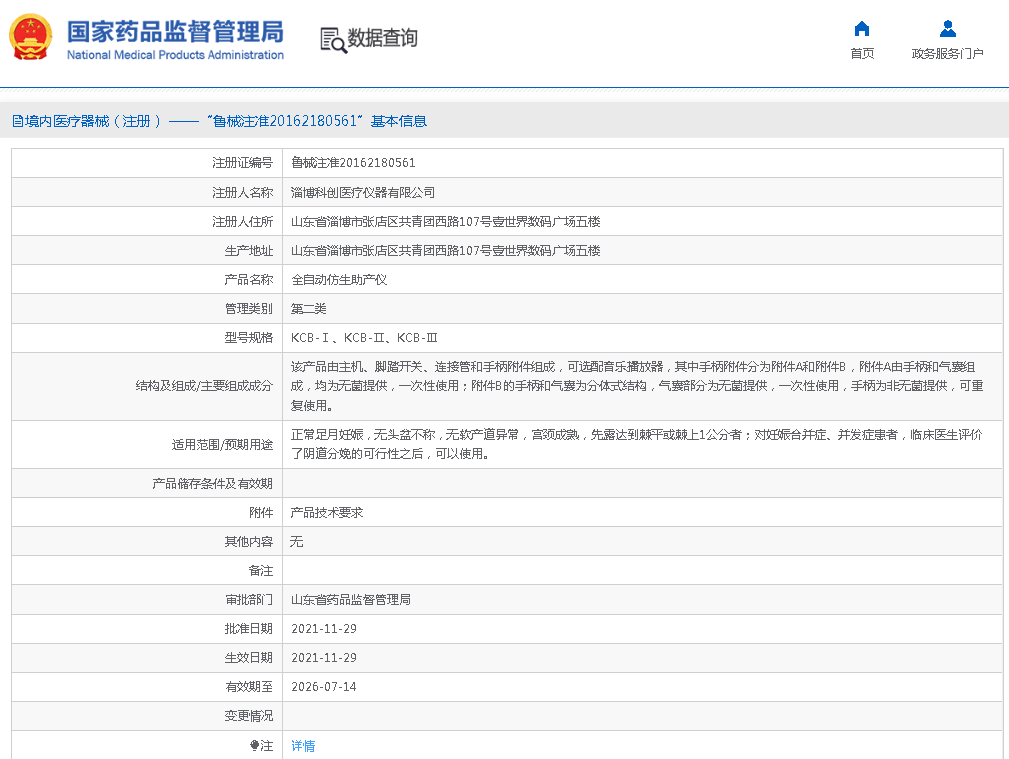Select the expiry date 2026-07-14

click(x=323, y=687)
